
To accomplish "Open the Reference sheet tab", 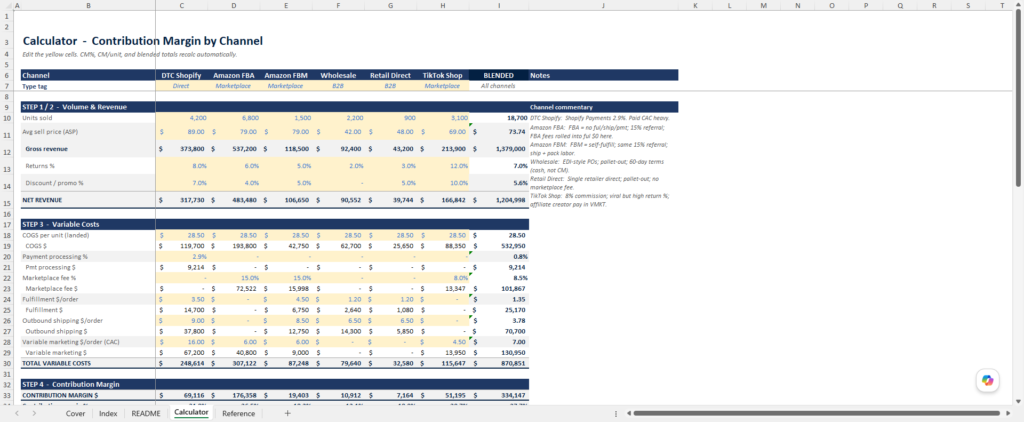I will click(238, 414).
